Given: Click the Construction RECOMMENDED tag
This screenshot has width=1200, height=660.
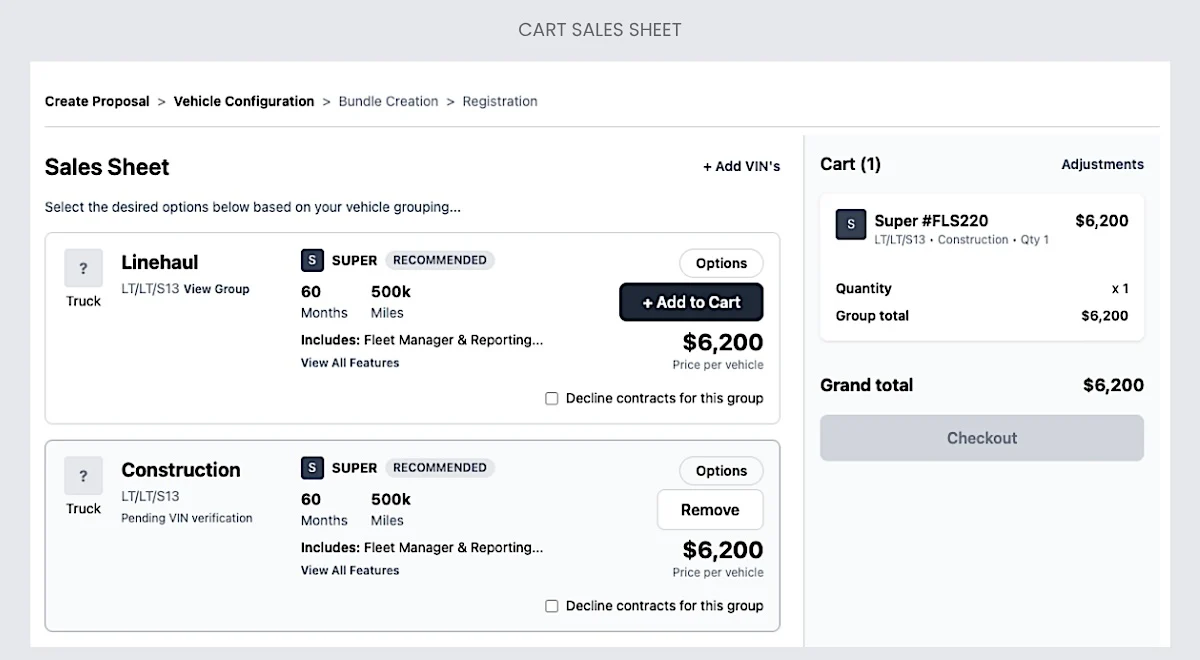Looking at the screenshot, I should pos(440,468).
